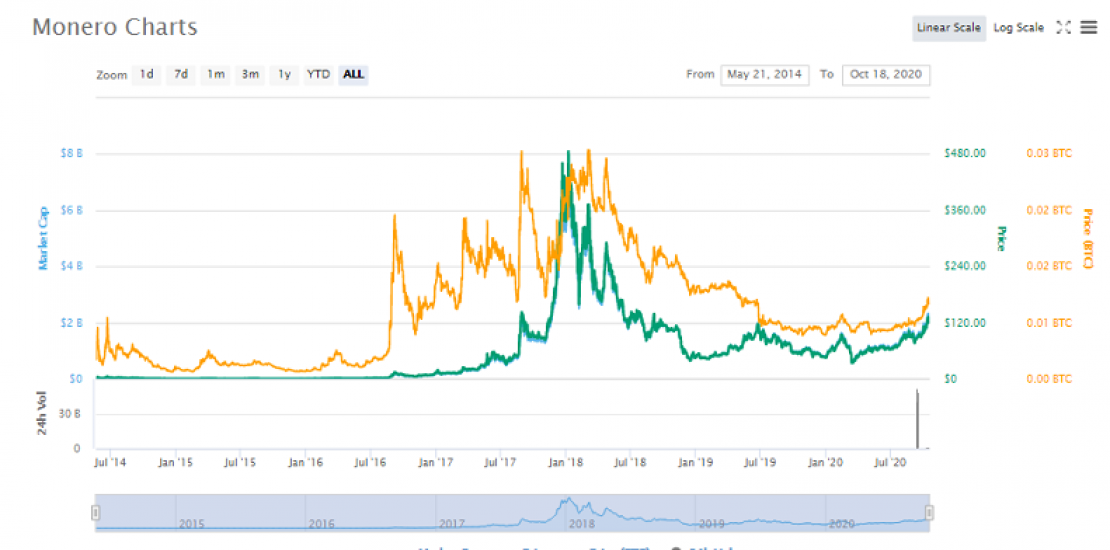Screen dimensions: 1110x550
Task: Click the From date field
Action: [765, 75]
